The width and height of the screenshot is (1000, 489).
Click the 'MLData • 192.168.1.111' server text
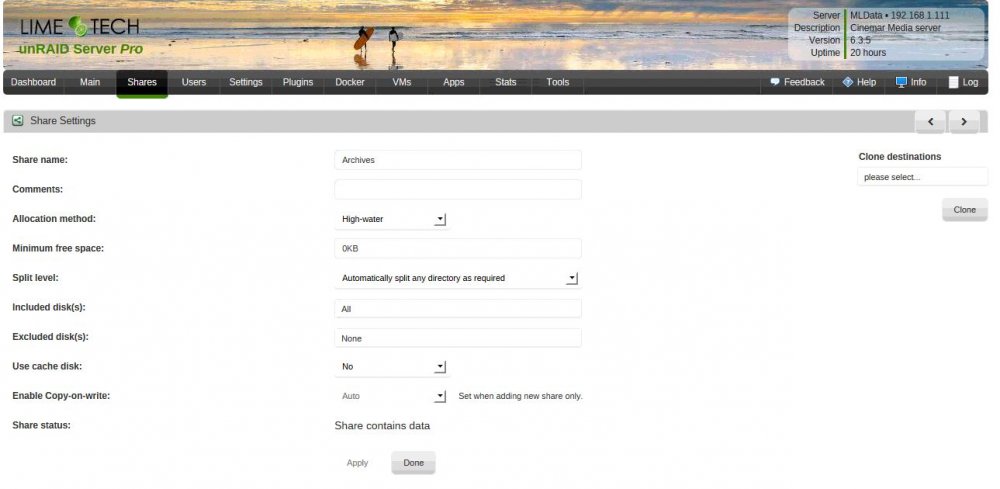(900, 15)
